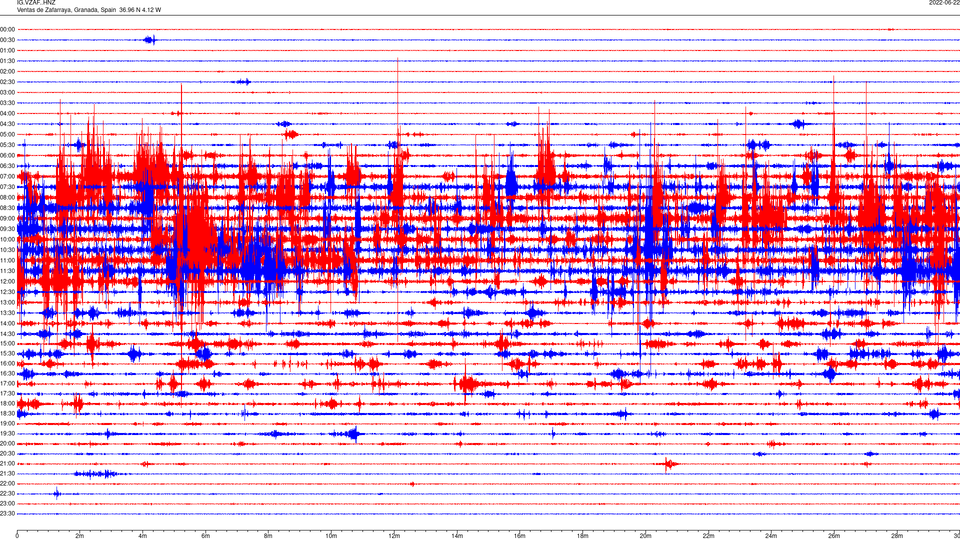Click the 16m tick label on time axis
The height and width of the screenshot is (540, 960).
(520, 536)
